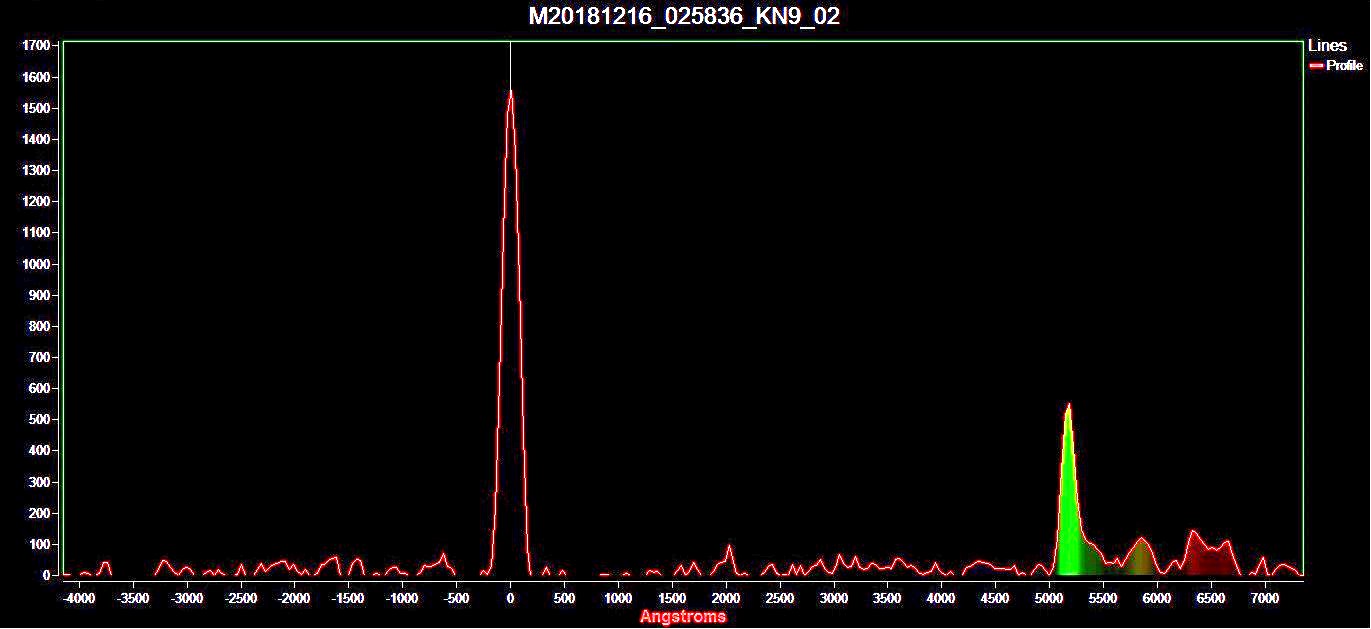Click the 500 y-axis tick label
This screenshot has height=629, width=1371.
(x=40, y=420)
